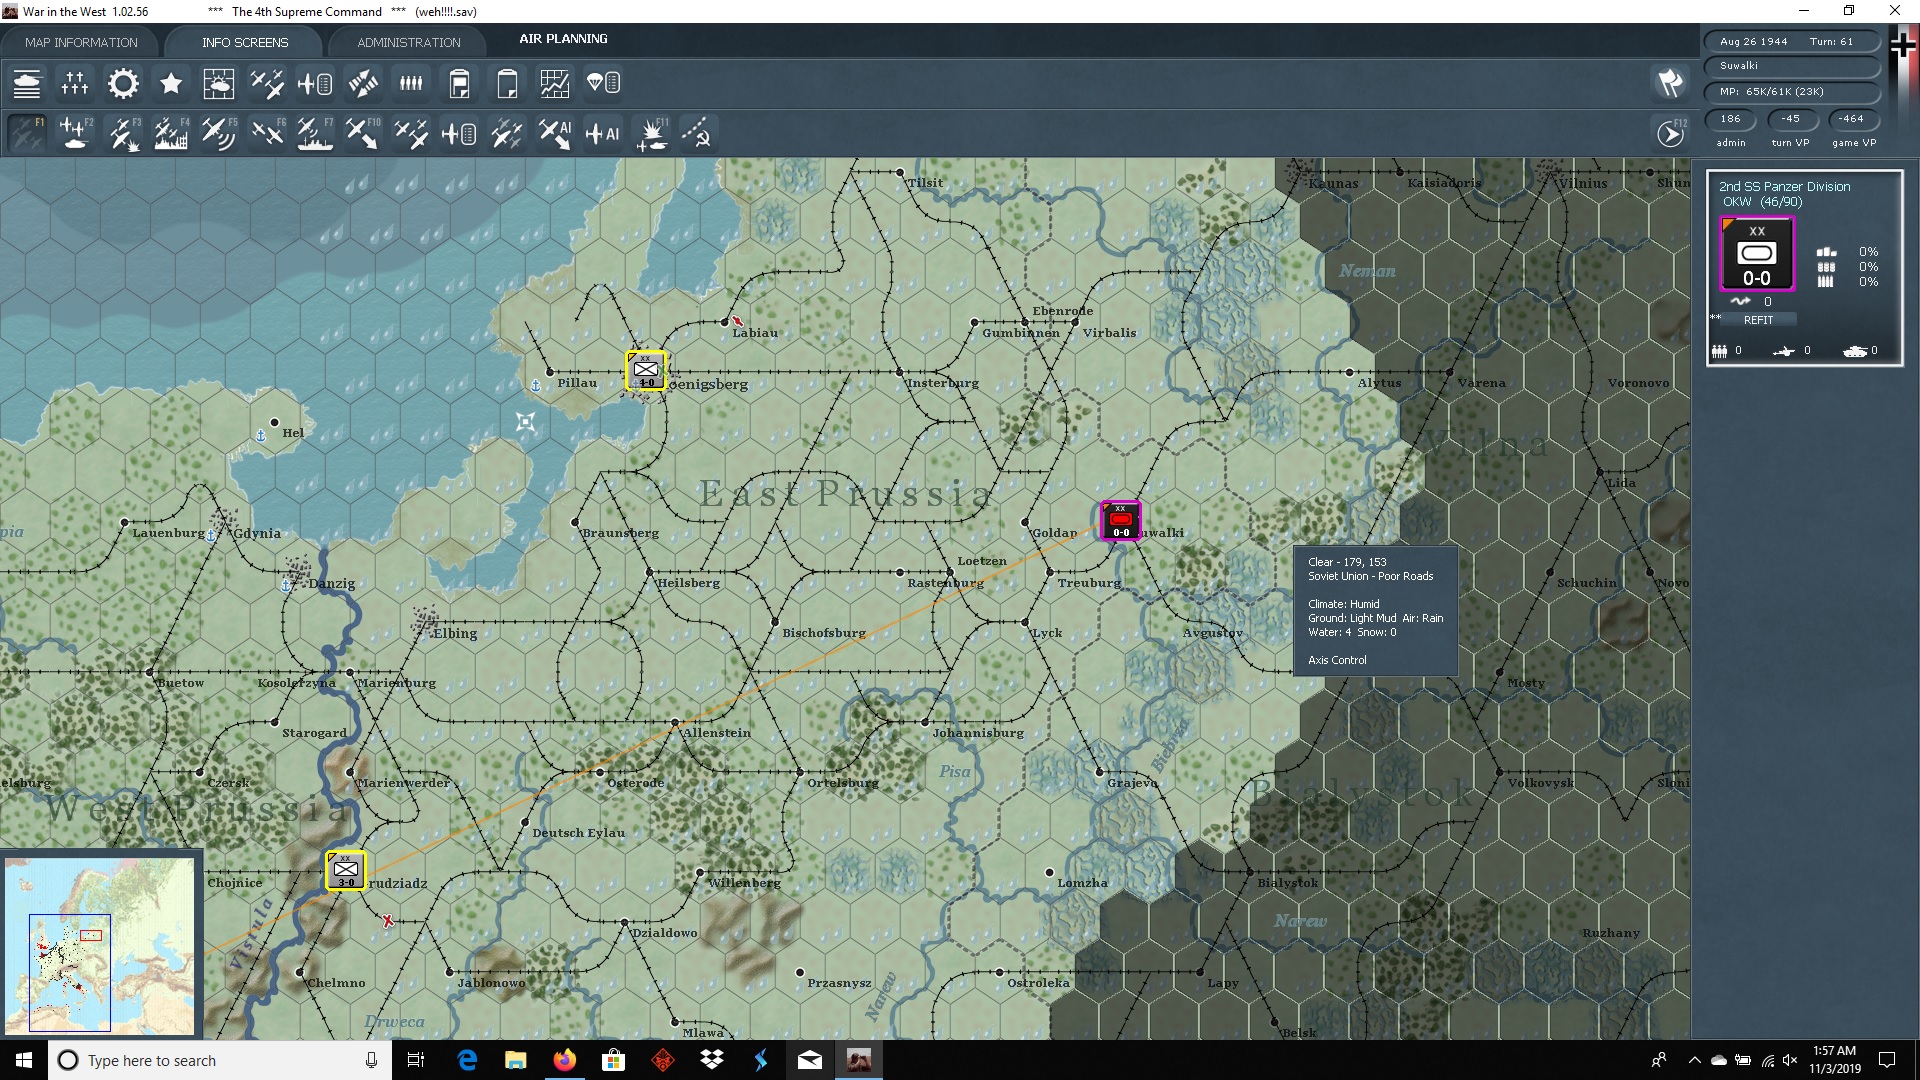Click the 186 admin points value
This screenshot has height=1080, width=1920.
coord(1730,119)
